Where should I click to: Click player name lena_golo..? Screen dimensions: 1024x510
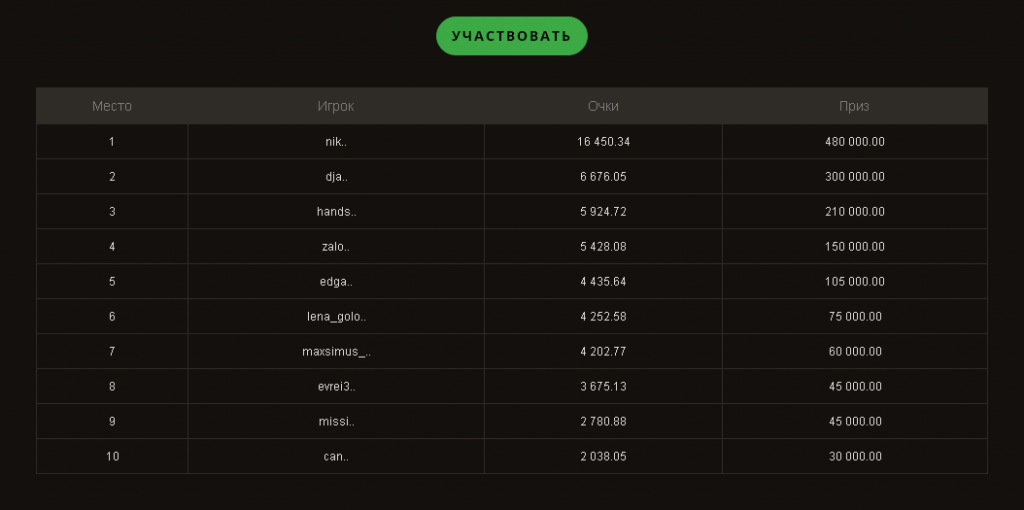pos(336,317)
